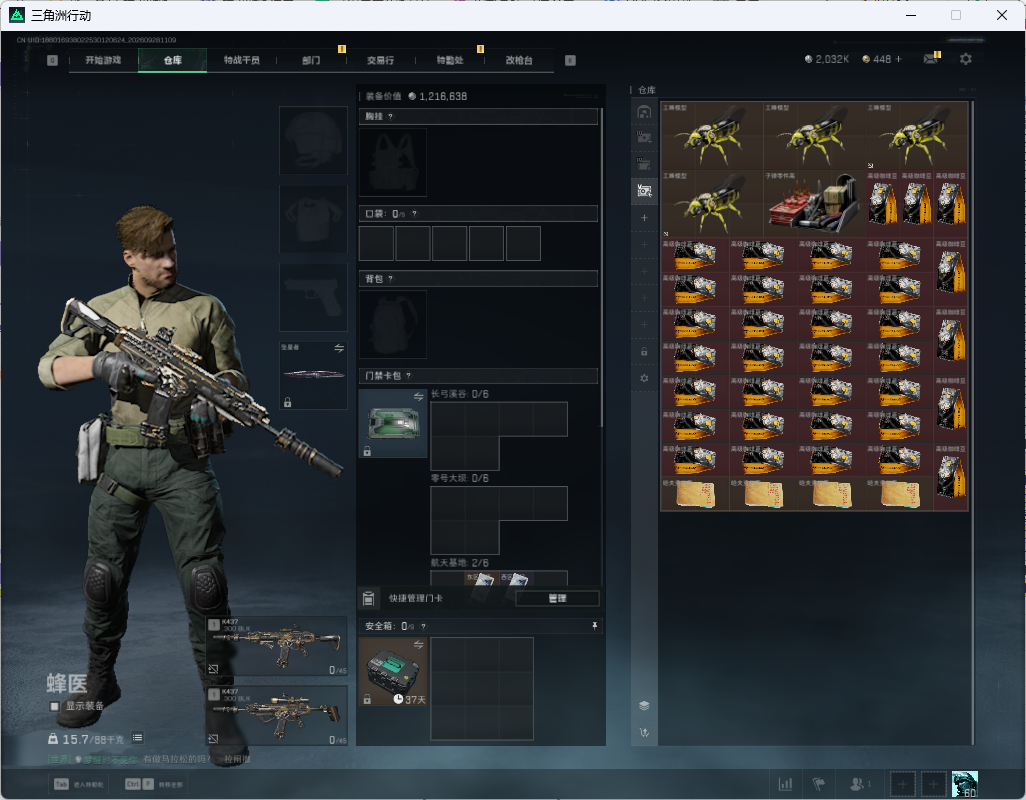The width and height of the screenshot is (1026, 800).
Task: Select the second K437 weapon with scope
Action: [277, 716]
